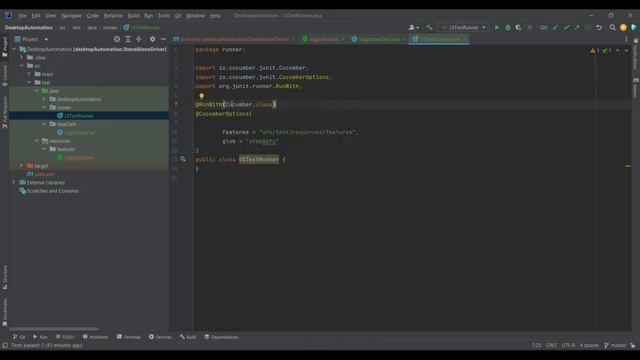Expand the .idea folder
Viewport: 640px width, 360px height.
pyautogui.click(x=22, y=58)
